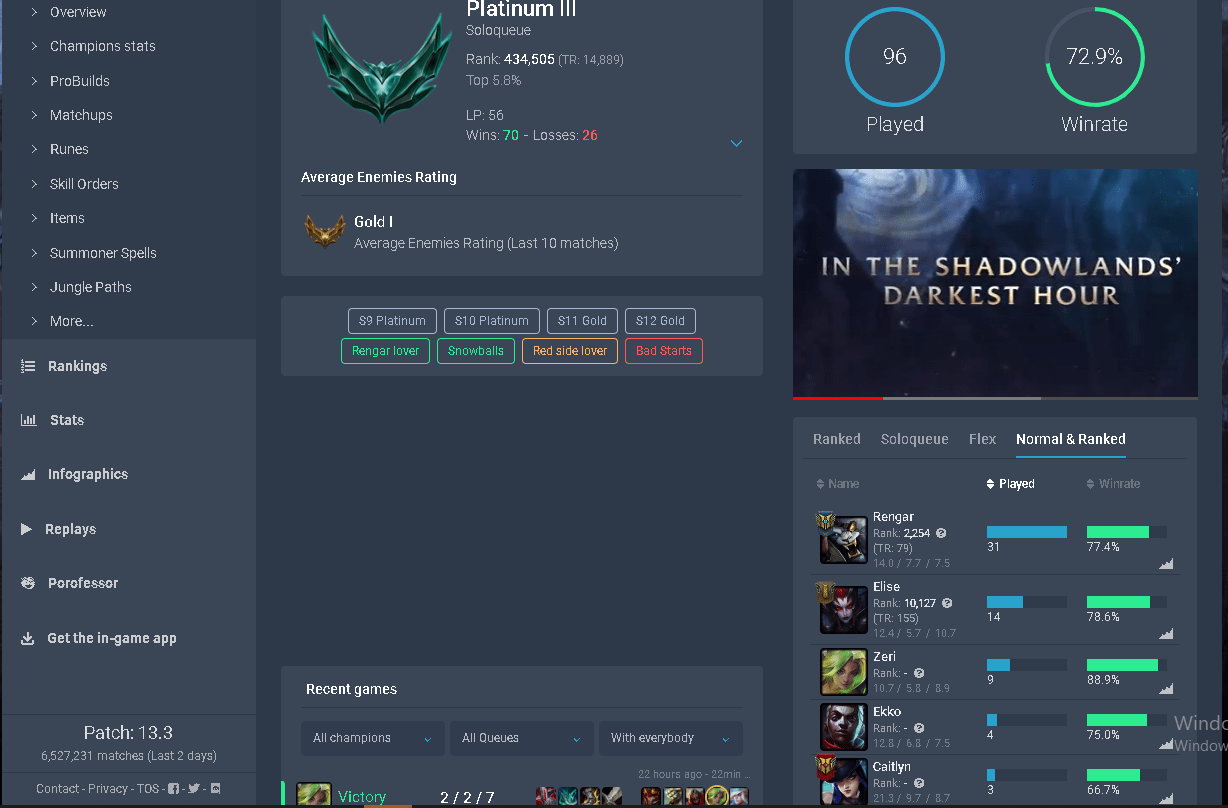This screenshot has width=1228, height=808.
Task: Click the Stats bar-chart icon
Action: point(28,420)
